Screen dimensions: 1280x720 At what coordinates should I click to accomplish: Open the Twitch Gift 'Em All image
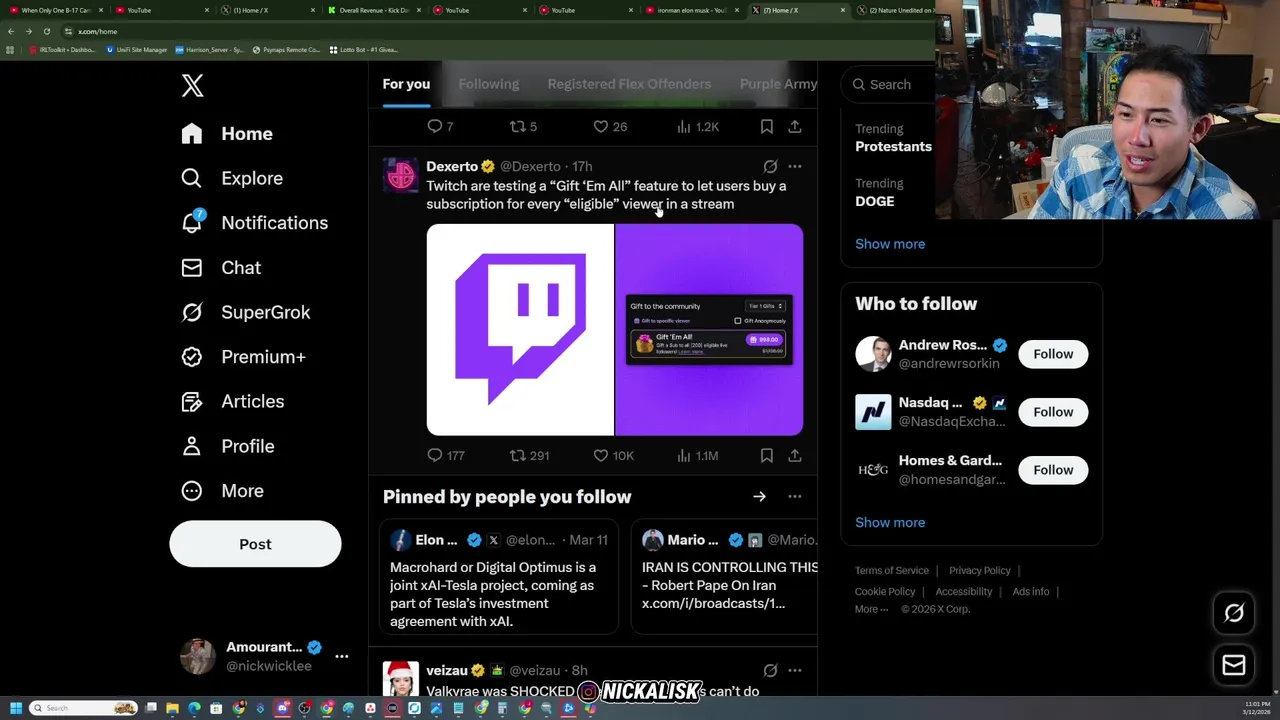(x=614, y=330)
